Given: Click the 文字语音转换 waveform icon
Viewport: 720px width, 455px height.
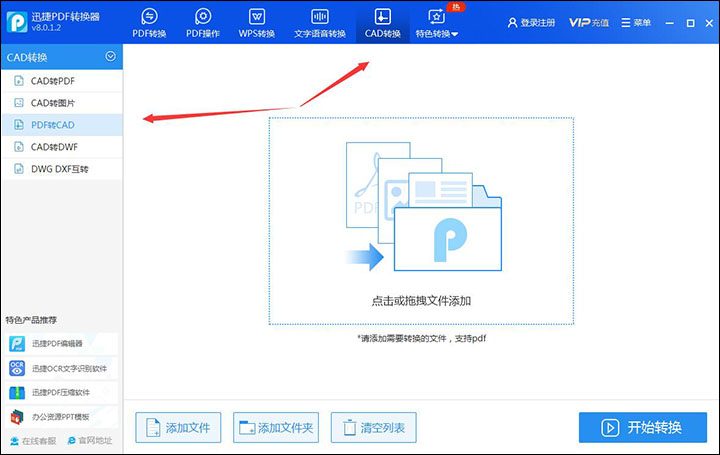Looking at the screenshot, I should point(320,17).
